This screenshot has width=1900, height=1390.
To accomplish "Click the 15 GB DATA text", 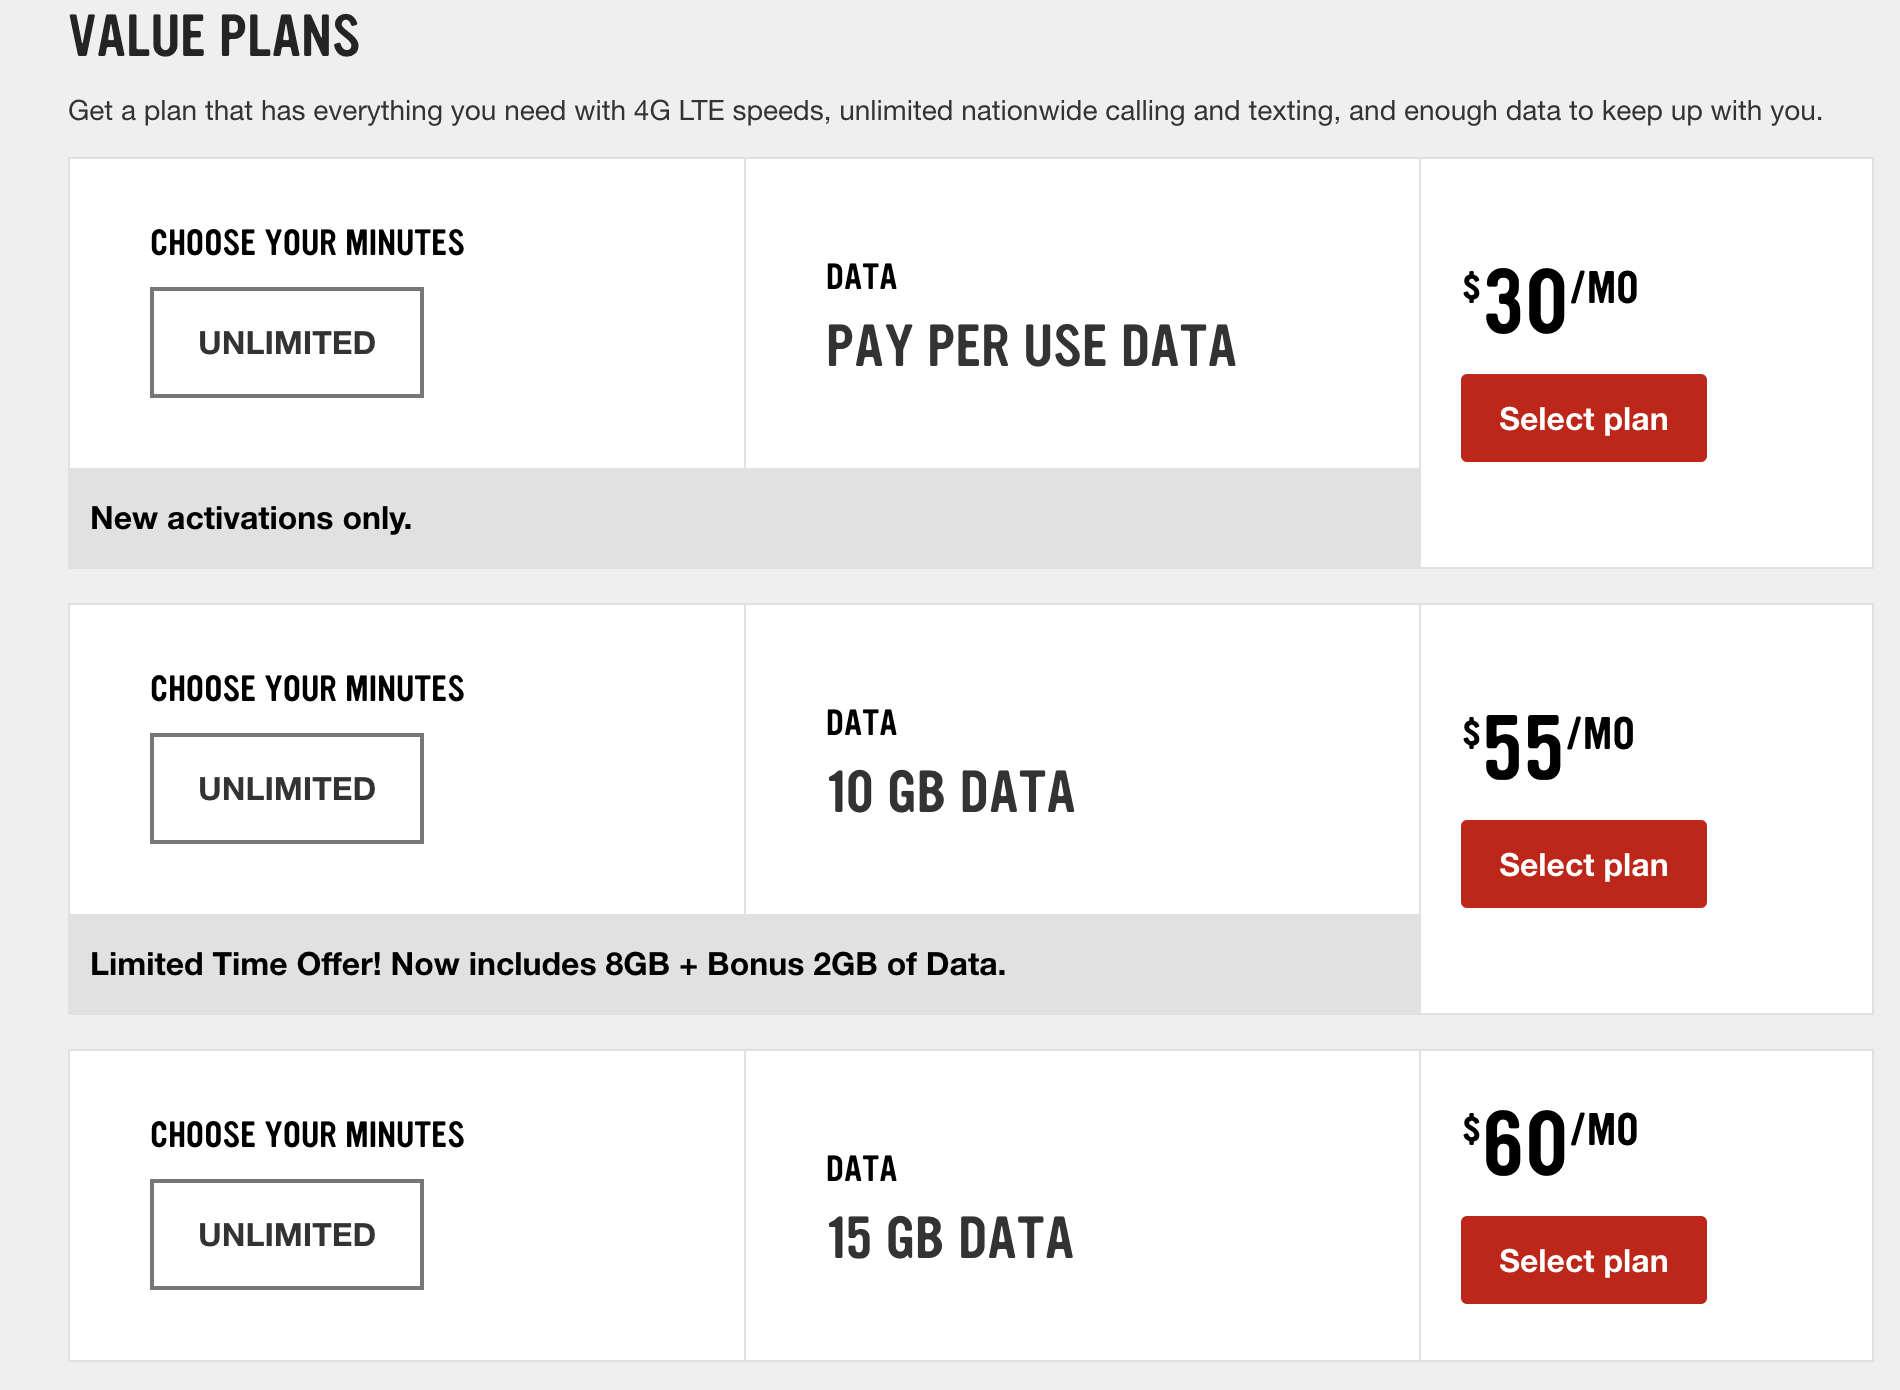I will click(950, 1239).
